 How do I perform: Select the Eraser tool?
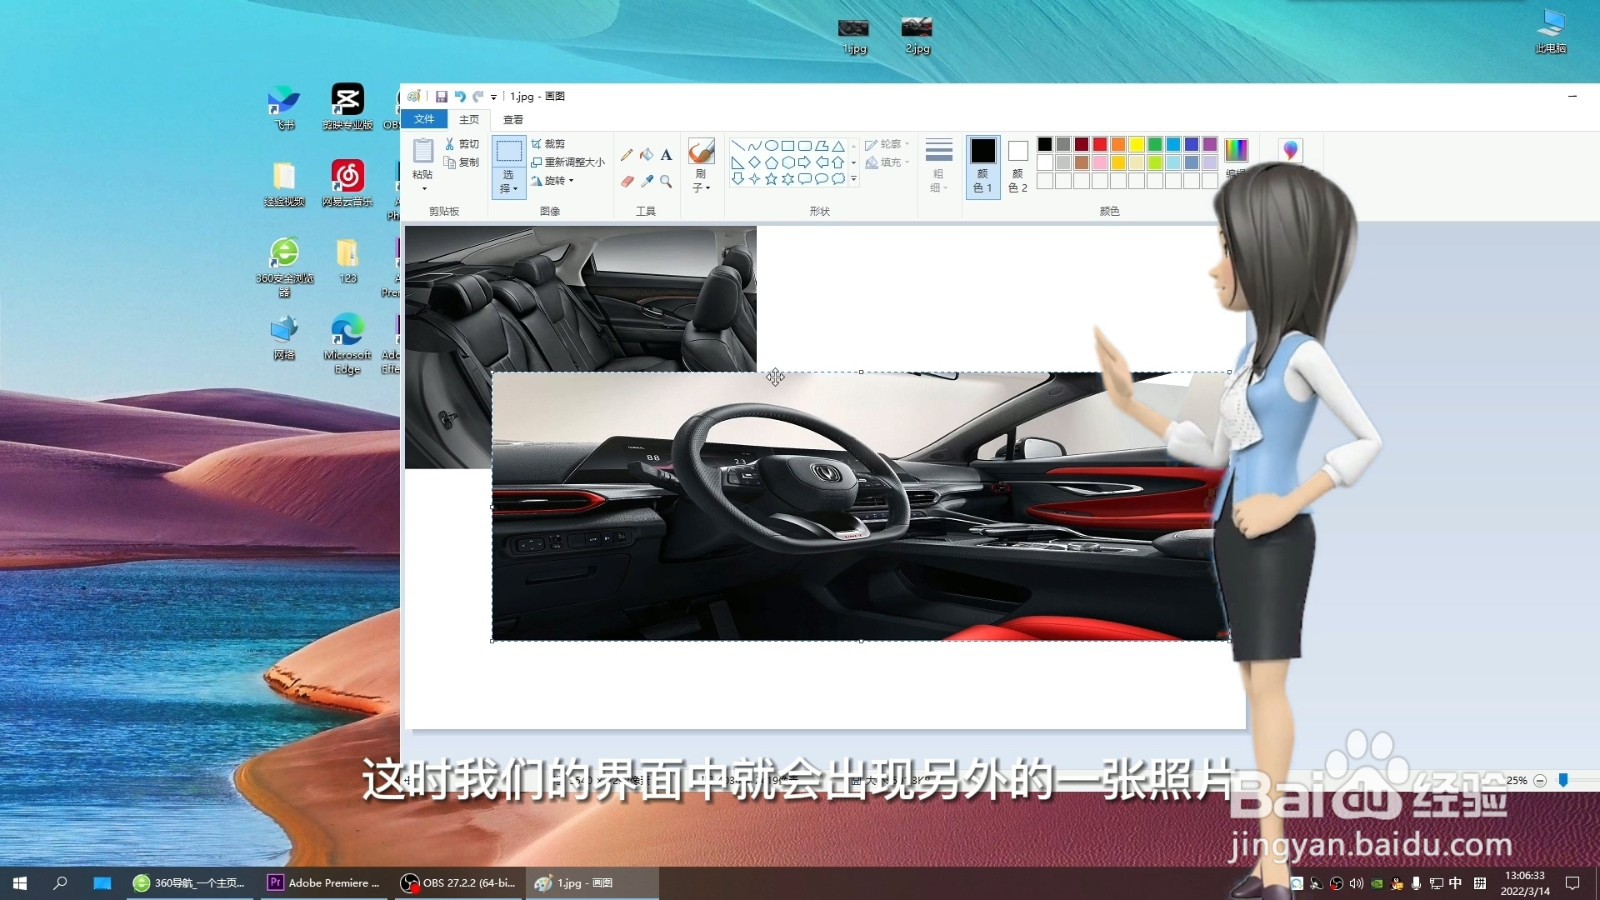(x=627, y=181)
